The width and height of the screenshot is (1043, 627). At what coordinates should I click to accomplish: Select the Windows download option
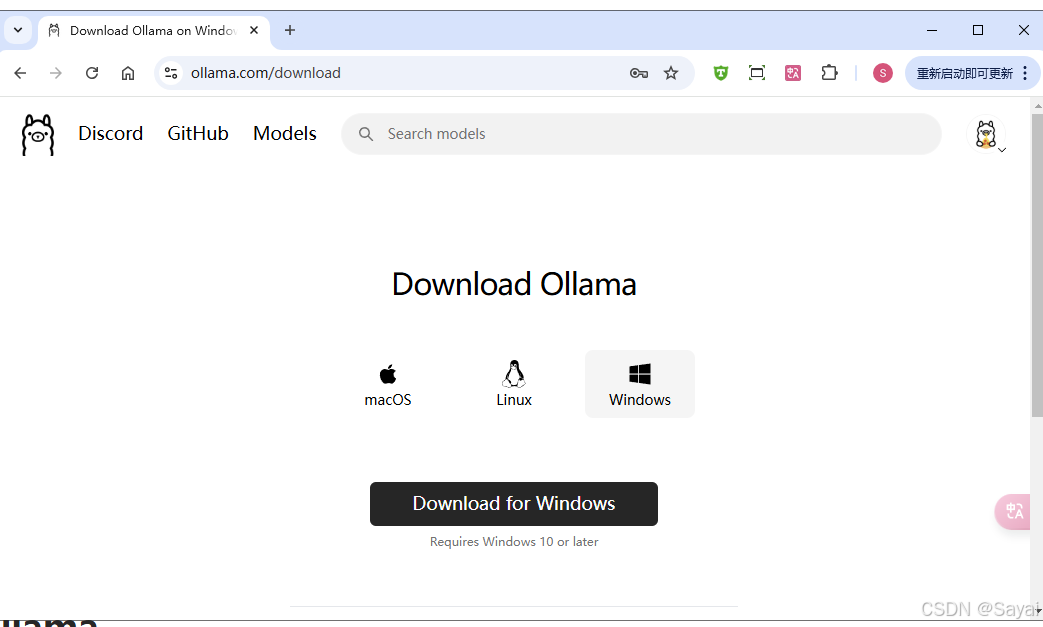640,384
